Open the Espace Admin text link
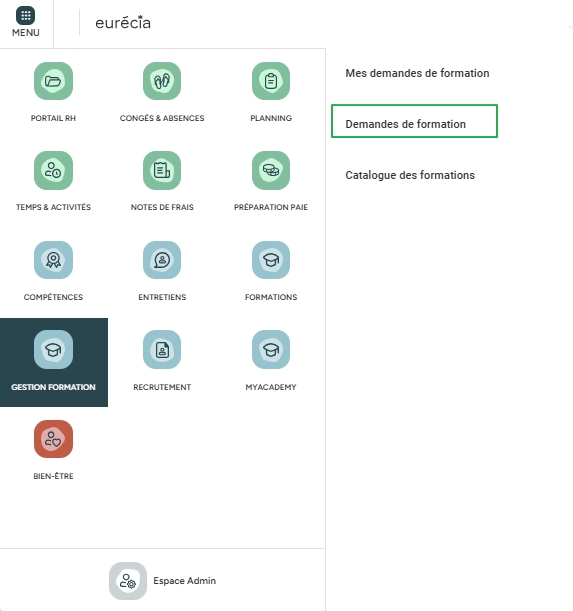The height and width of the screenshot is (611, 573). (x=184, y=581)
